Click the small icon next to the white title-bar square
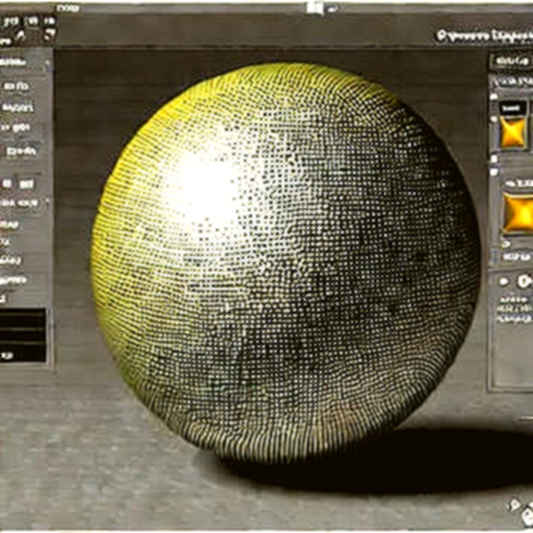533x533 pixels. tap(332, 9)
